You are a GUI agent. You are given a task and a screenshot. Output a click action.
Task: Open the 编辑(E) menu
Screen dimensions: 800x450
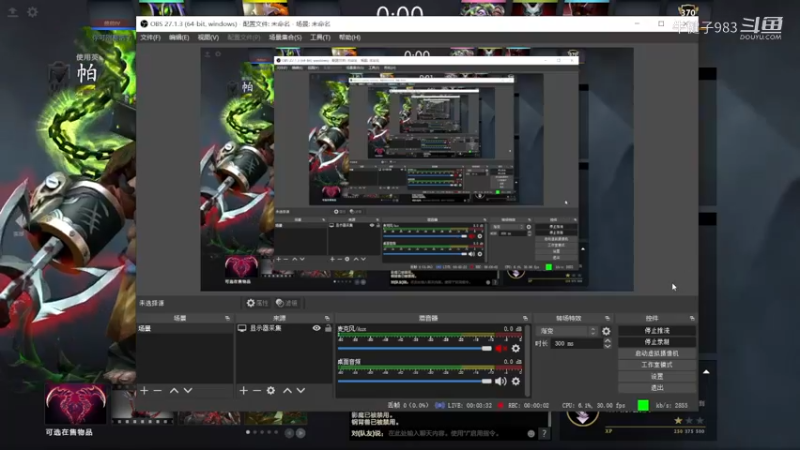coord(179,37)
